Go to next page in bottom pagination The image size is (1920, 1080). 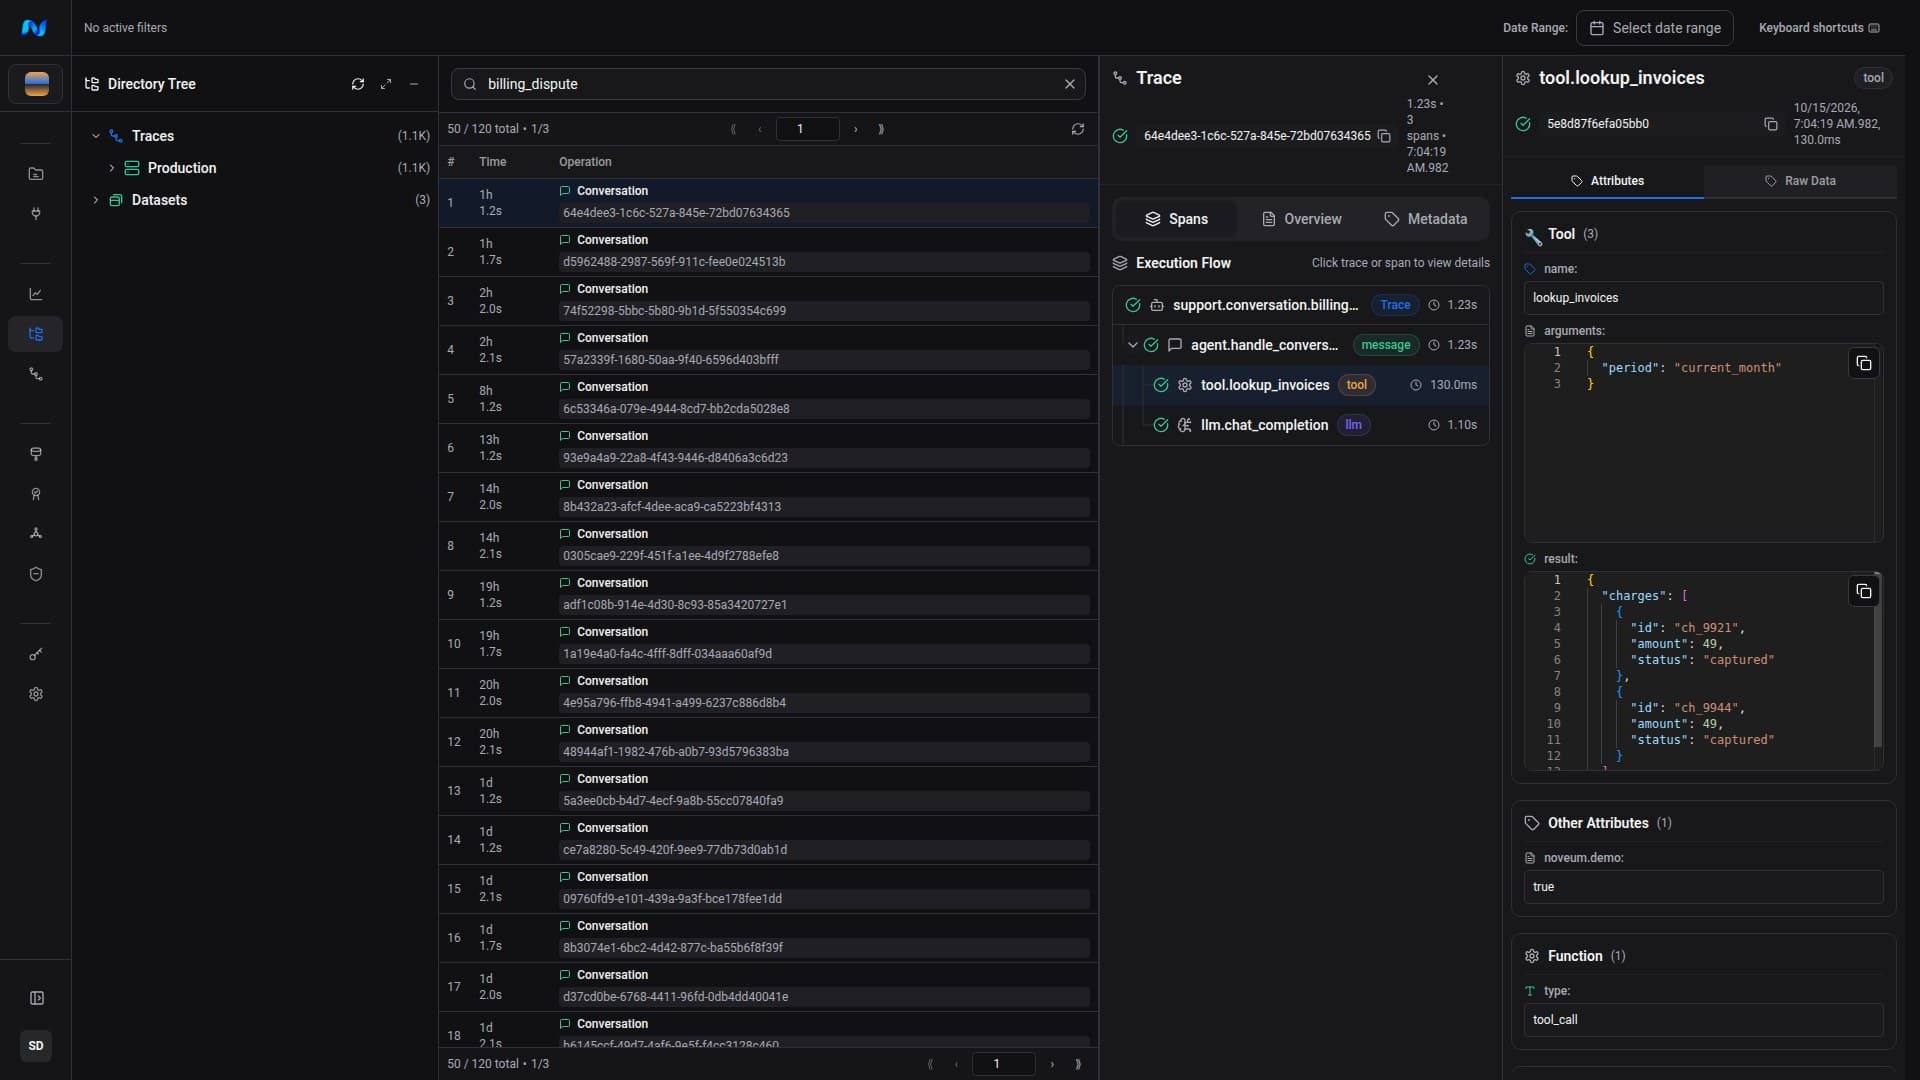tap(1052, 1064)
